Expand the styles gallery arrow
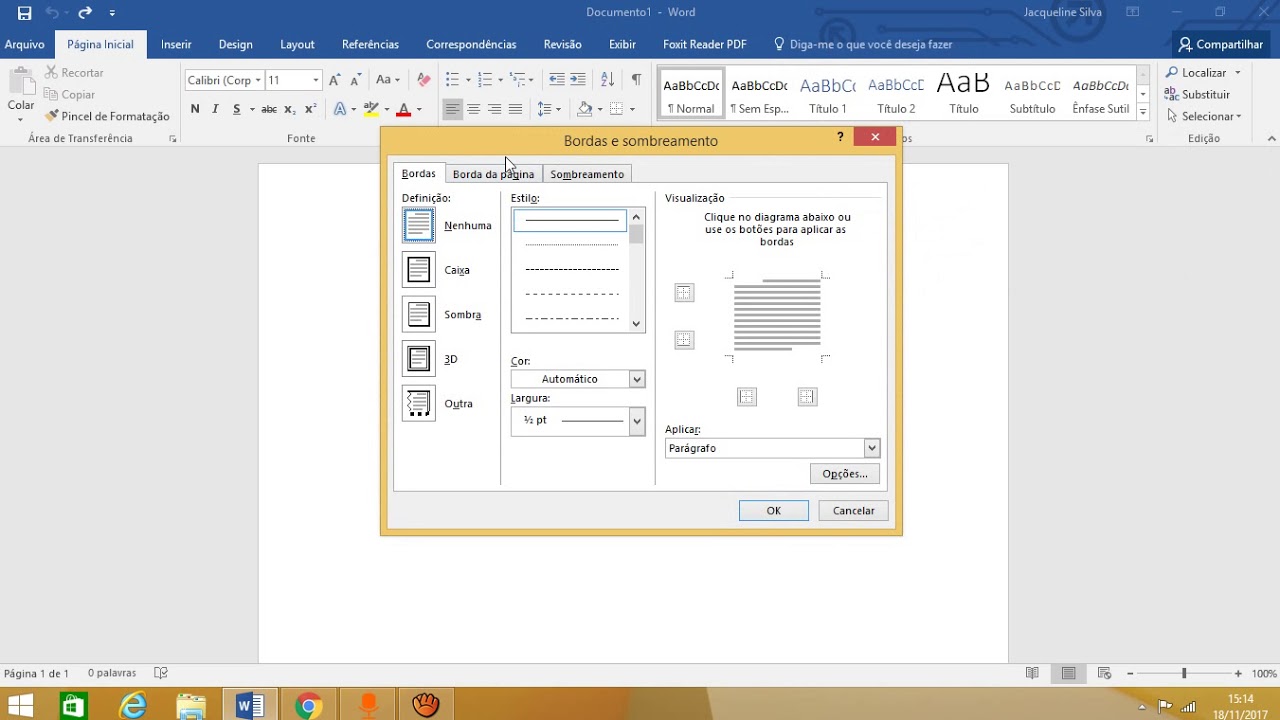Image resolution: width=1280 pixels, height=720 pixels. click(1143, 113)
